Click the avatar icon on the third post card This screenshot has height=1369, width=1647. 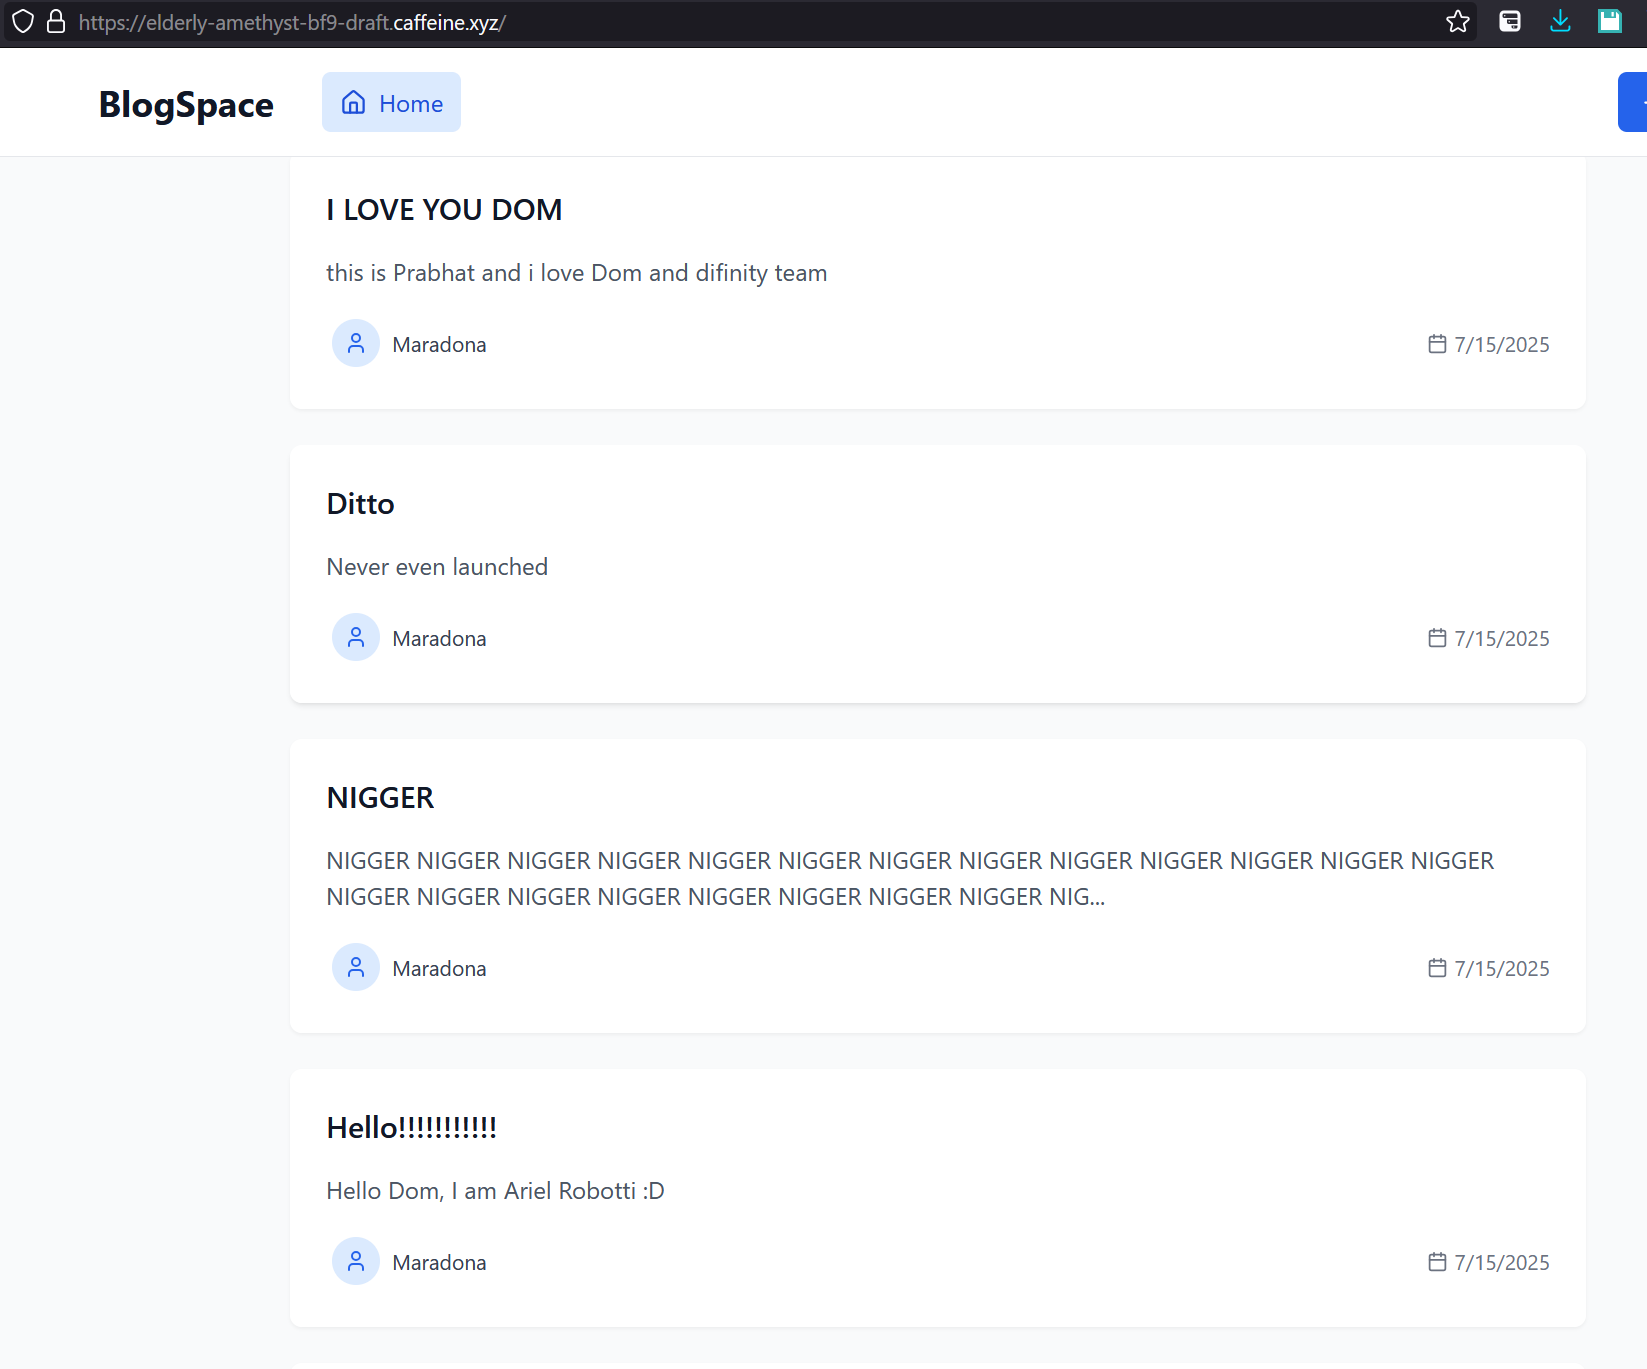point(356,968)
